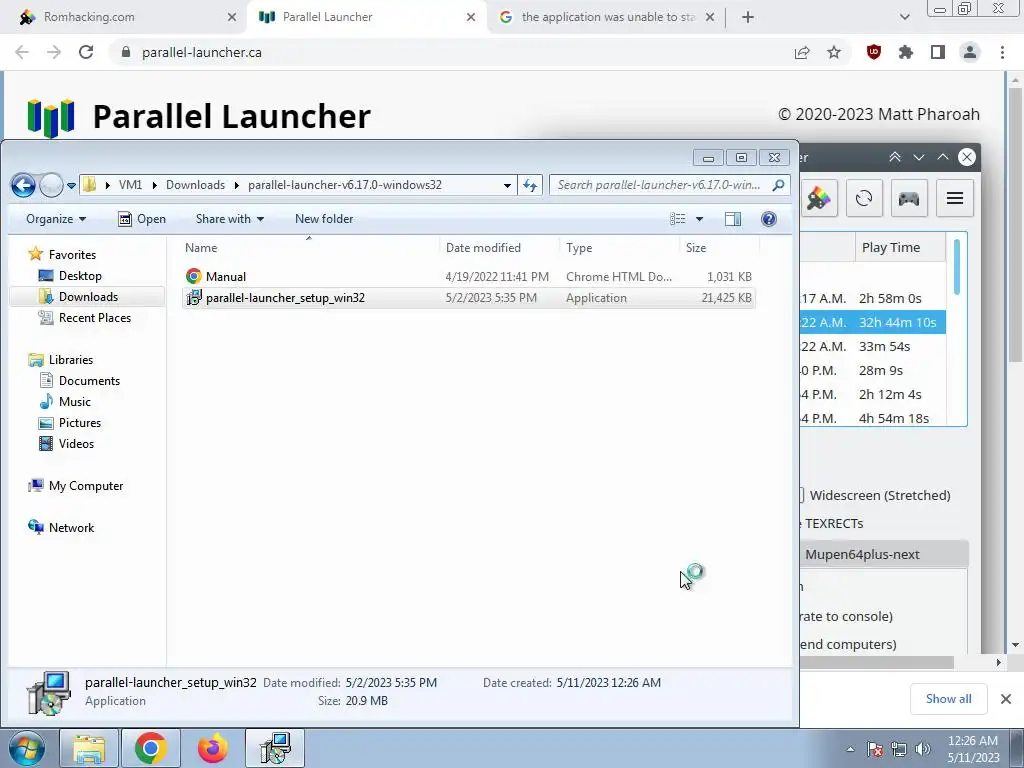Select the Manual Chrome HTML file
This screenshot has width=1024, height=768.
468,276
